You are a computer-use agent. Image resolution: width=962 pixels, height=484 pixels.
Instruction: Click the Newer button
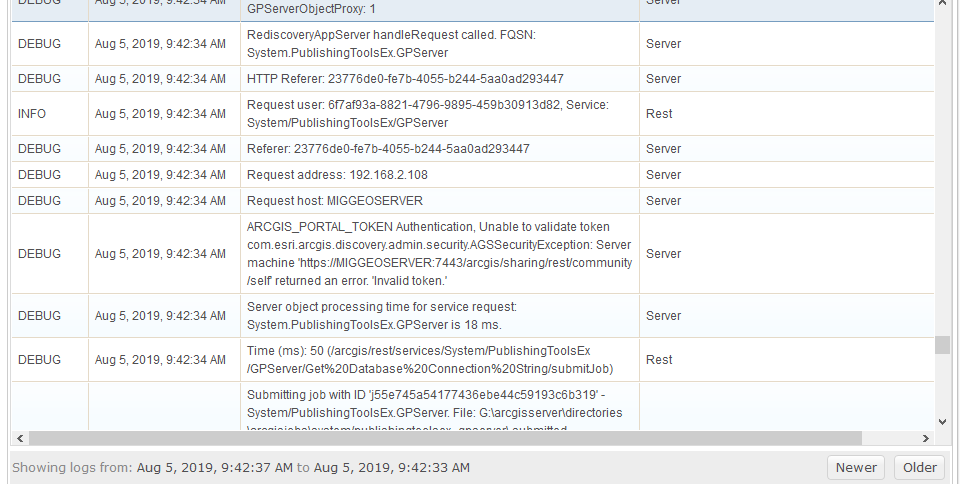point(856,467)
